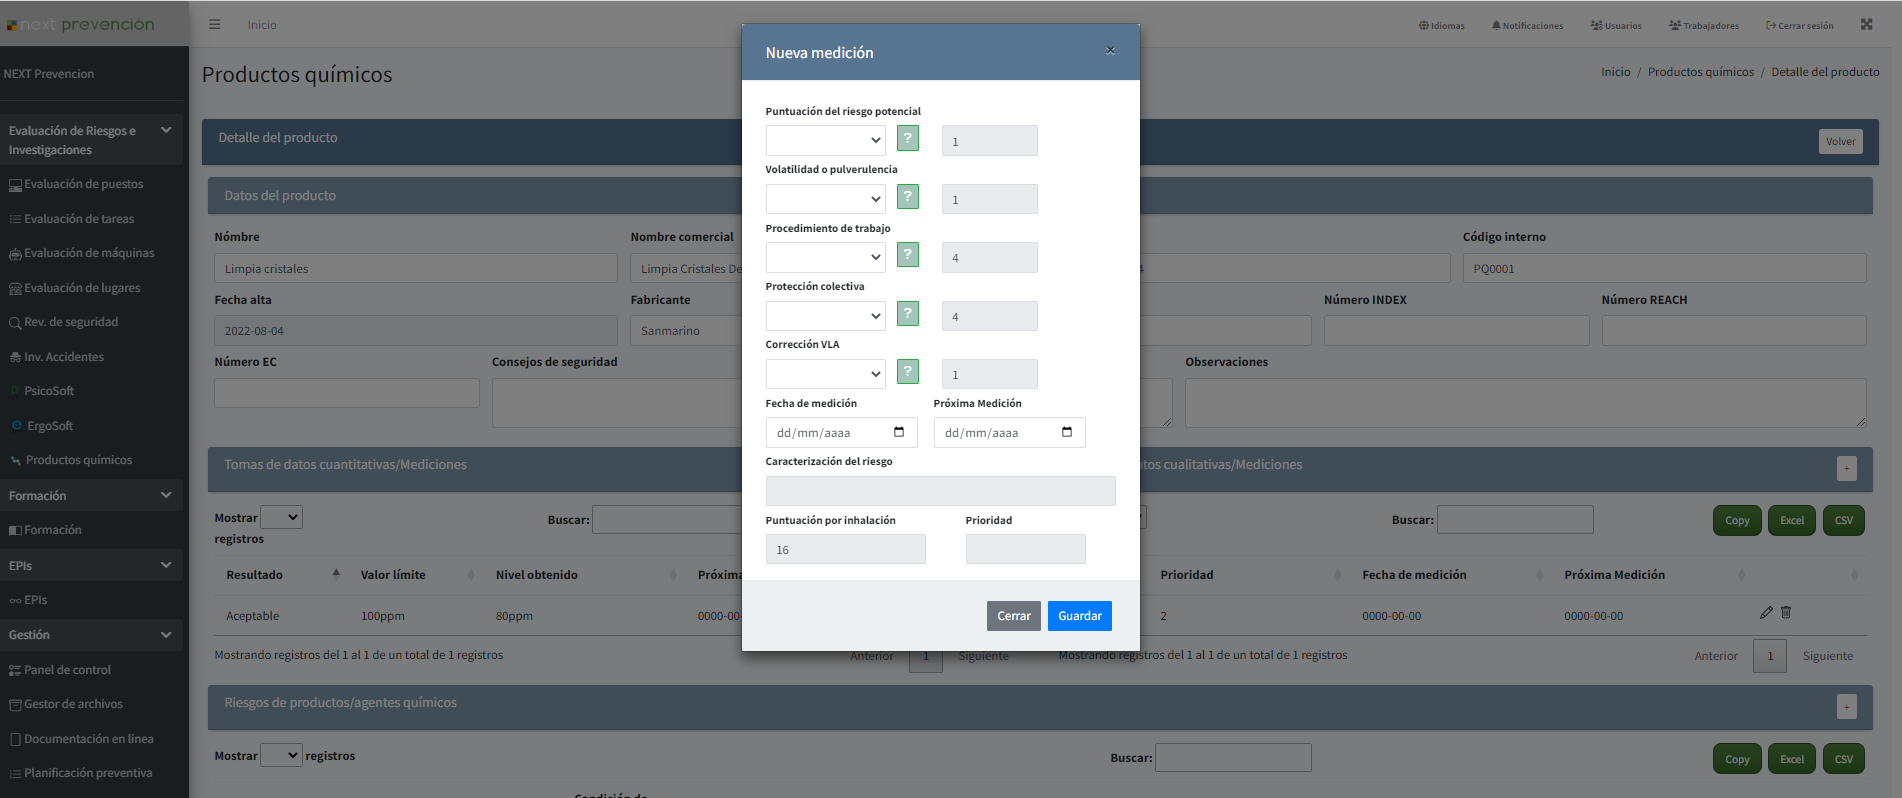Image resolution: width=1902 pixels, height=798 pixels.
Task: Click the Corrección VLA question mark icon
Action: tap(908, 372)
